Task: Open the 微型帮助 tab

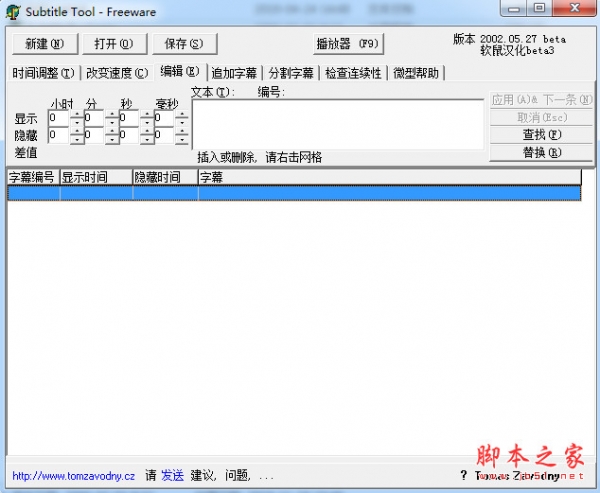Action: click(x=416, y=73)
